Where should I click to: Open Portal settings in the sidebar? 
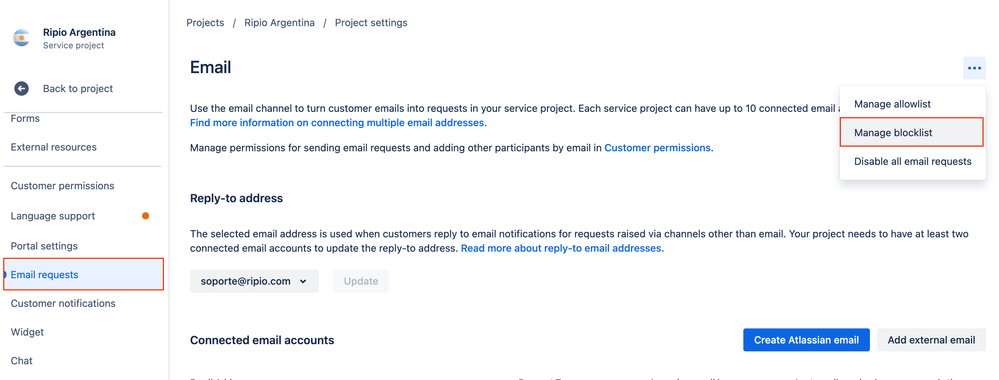pos(44,246)
